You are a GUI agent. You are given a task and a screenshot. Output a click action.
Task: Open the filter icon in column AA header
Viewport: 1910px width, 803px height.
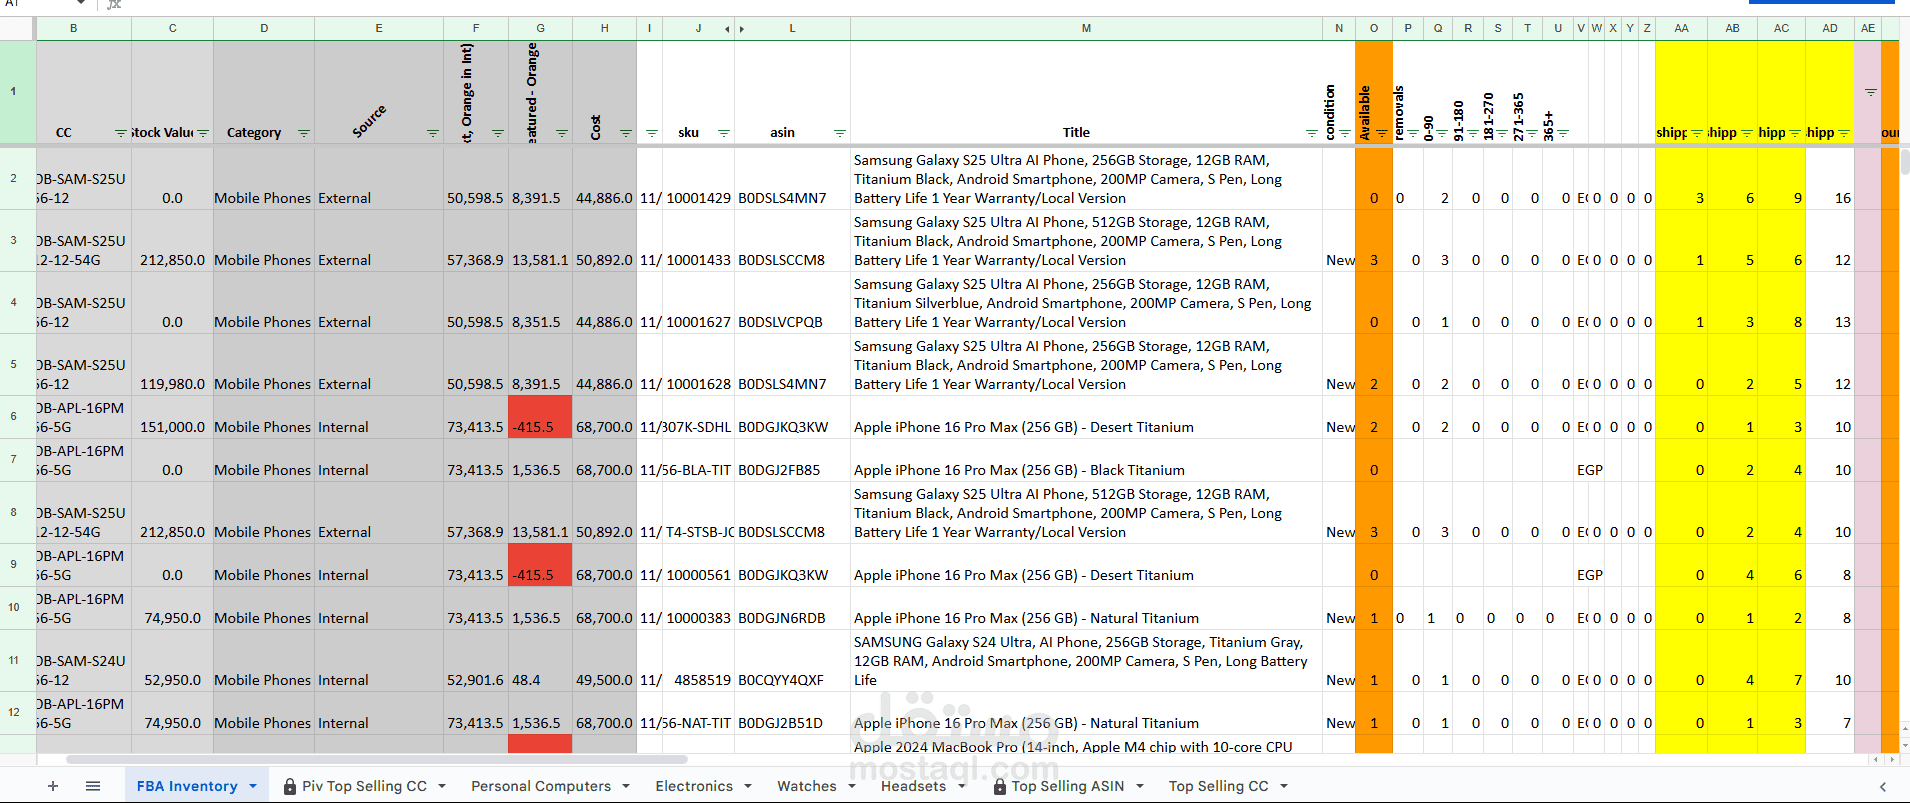[x=1697, y=133]
